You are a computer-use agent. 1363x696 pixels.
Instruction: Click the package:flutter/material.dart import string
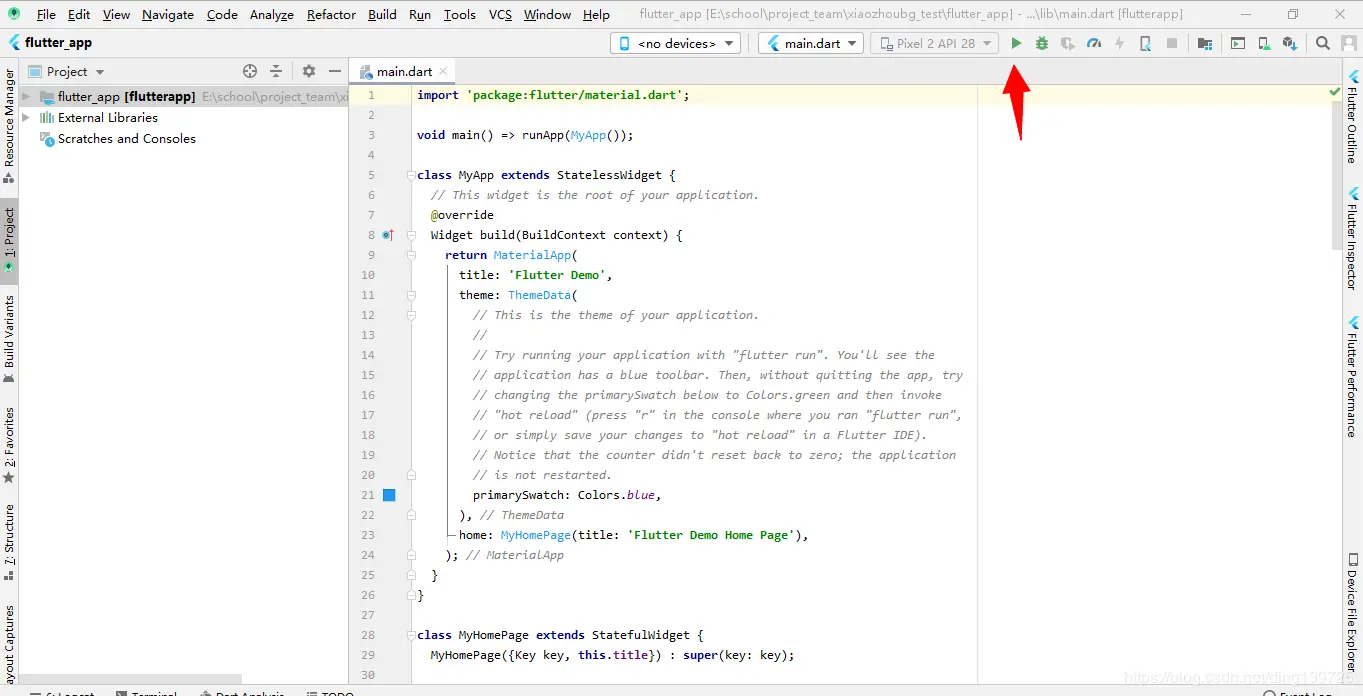[574, 95]
